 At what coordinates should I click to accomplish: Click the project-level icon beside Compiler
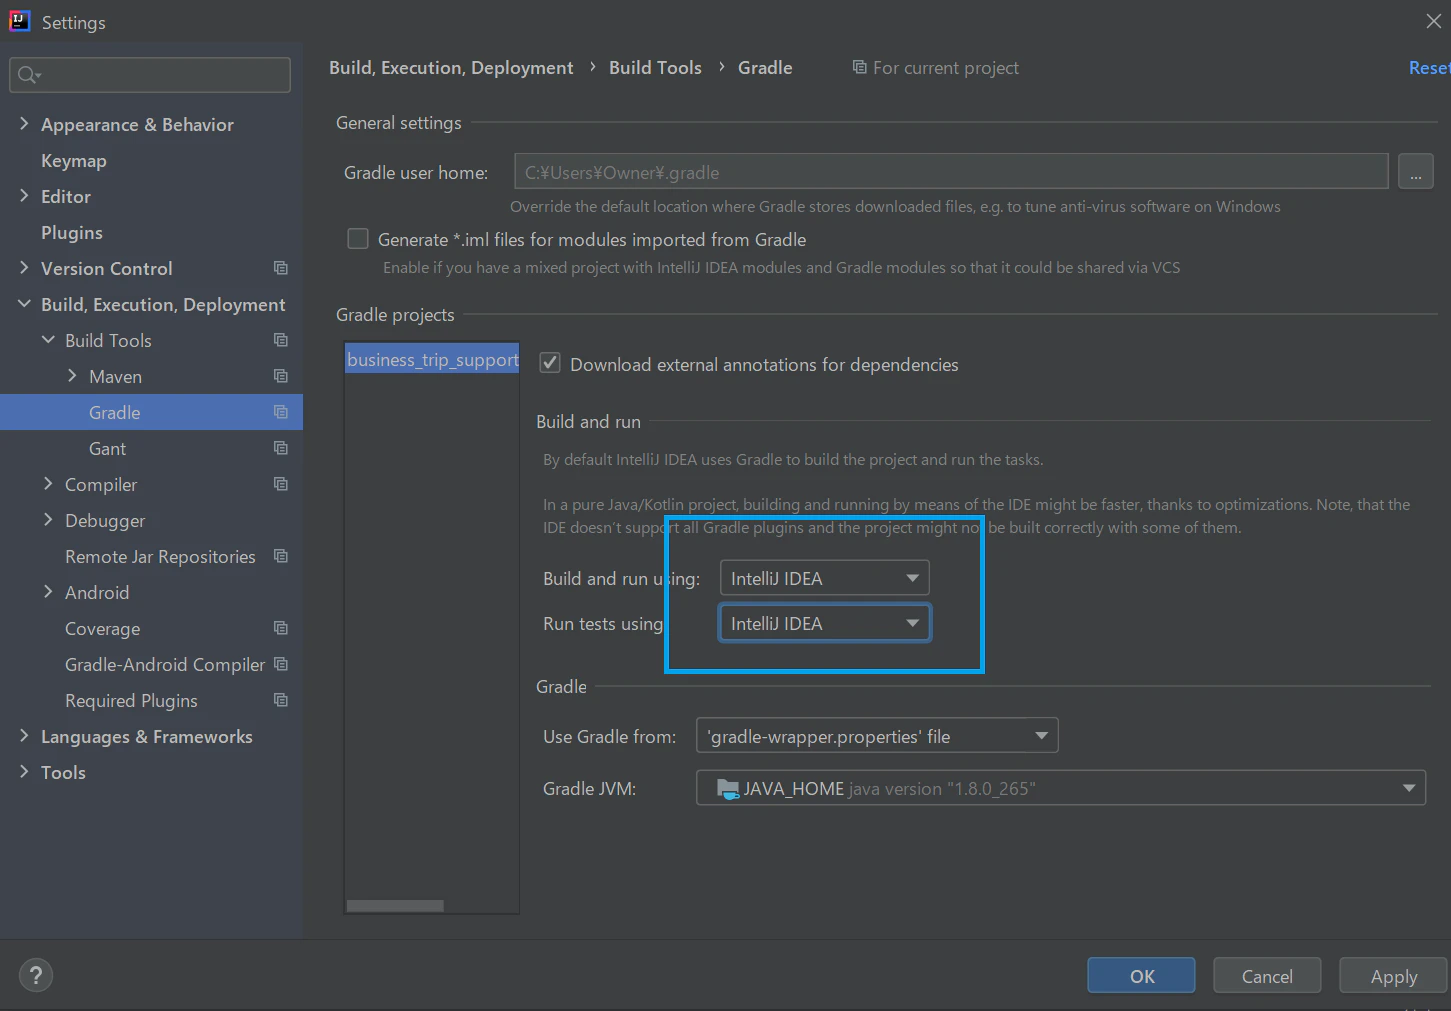(281, 484)
